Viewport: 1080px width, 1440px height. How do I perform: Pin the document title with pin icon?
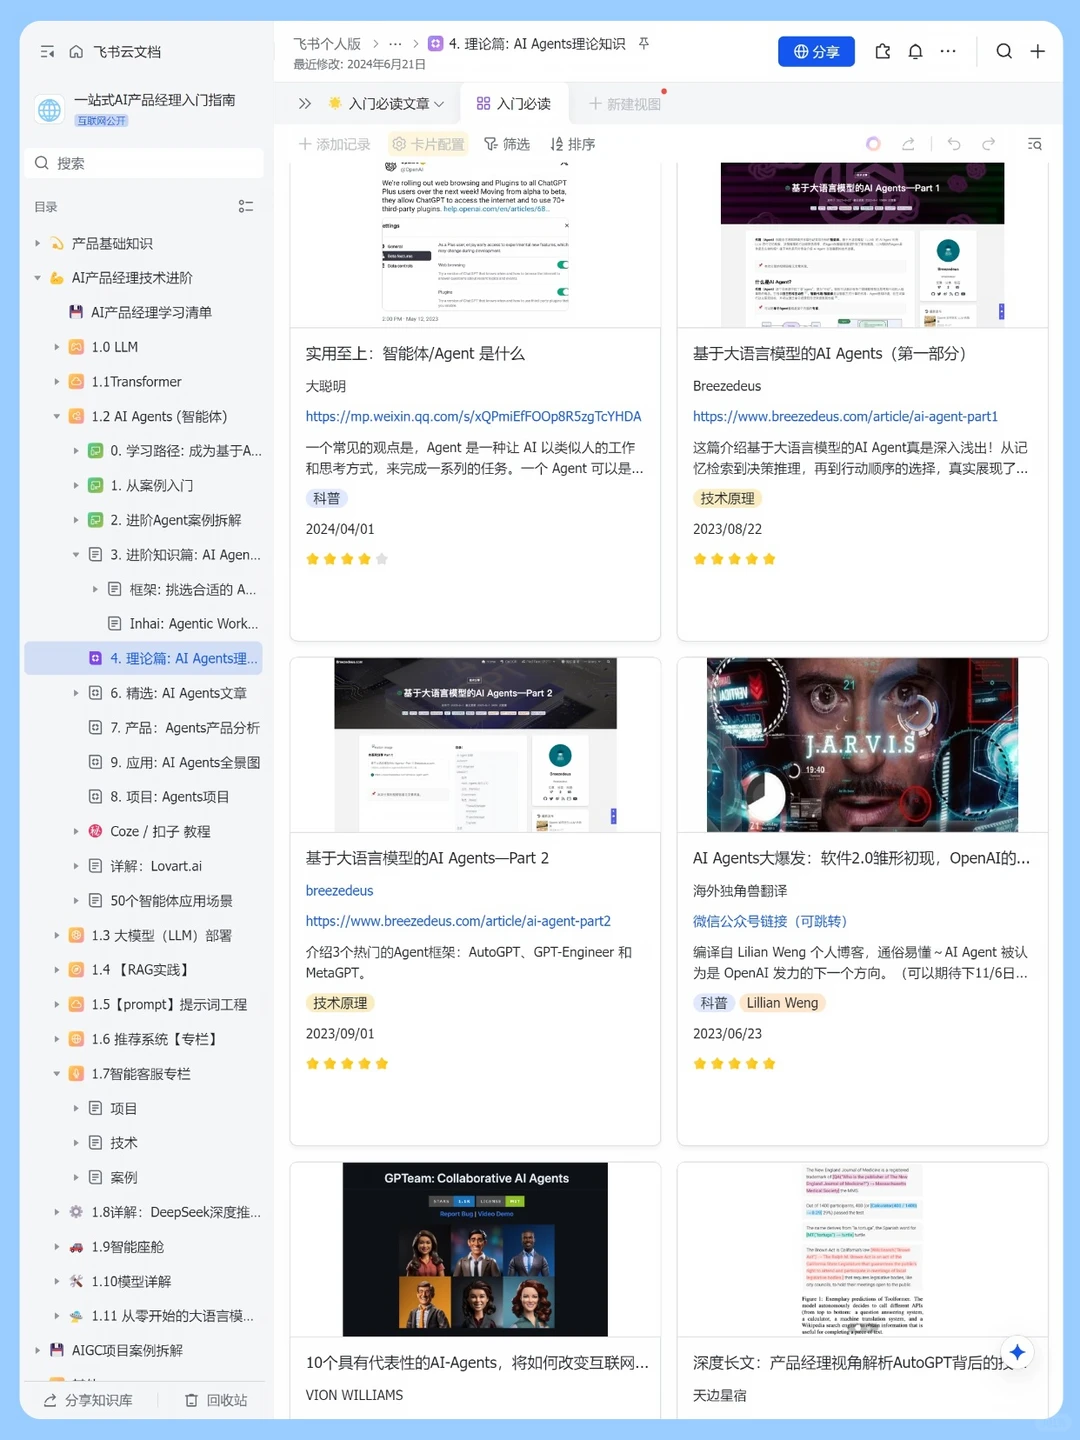pos(644,43)
